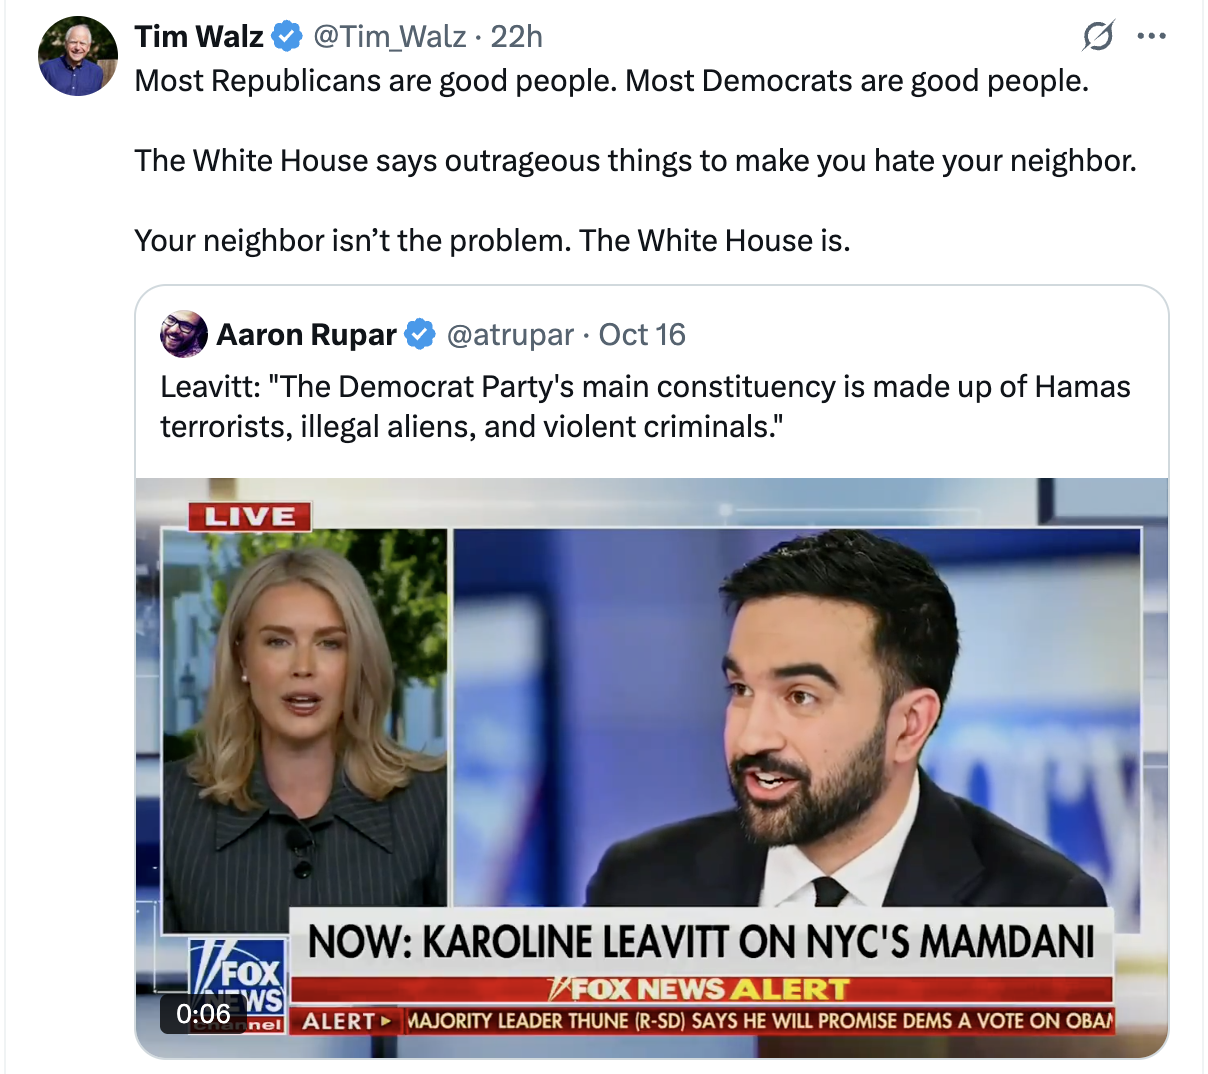Click the main tweet text paragraph
Image resolution: width=1208 pixels, height=1074 pixels.
(636, 160)
